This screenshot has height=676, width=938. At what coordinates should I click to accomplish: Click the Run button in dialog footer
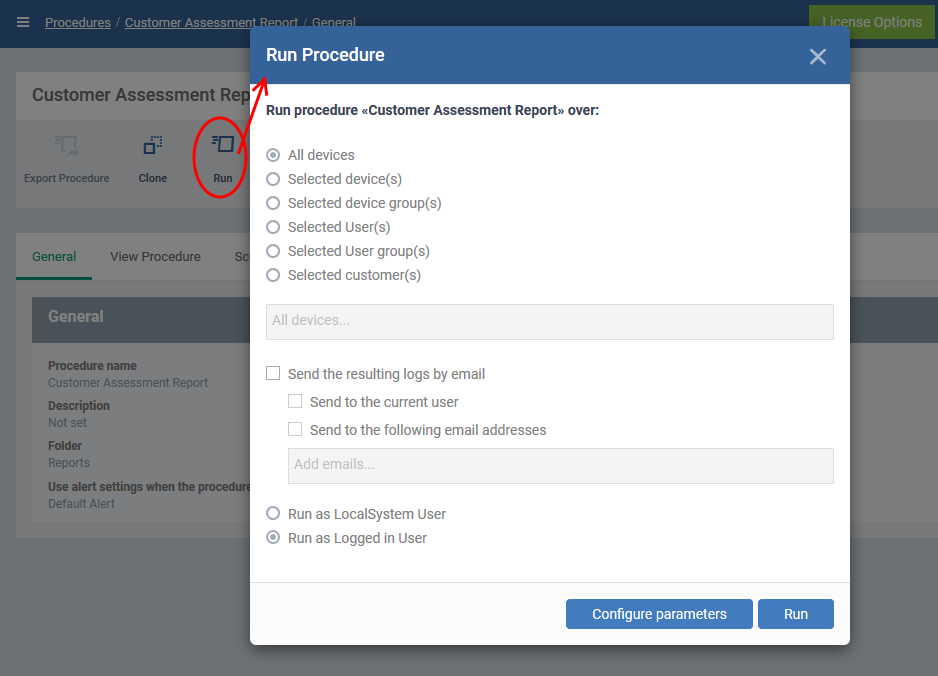point(796,614)
